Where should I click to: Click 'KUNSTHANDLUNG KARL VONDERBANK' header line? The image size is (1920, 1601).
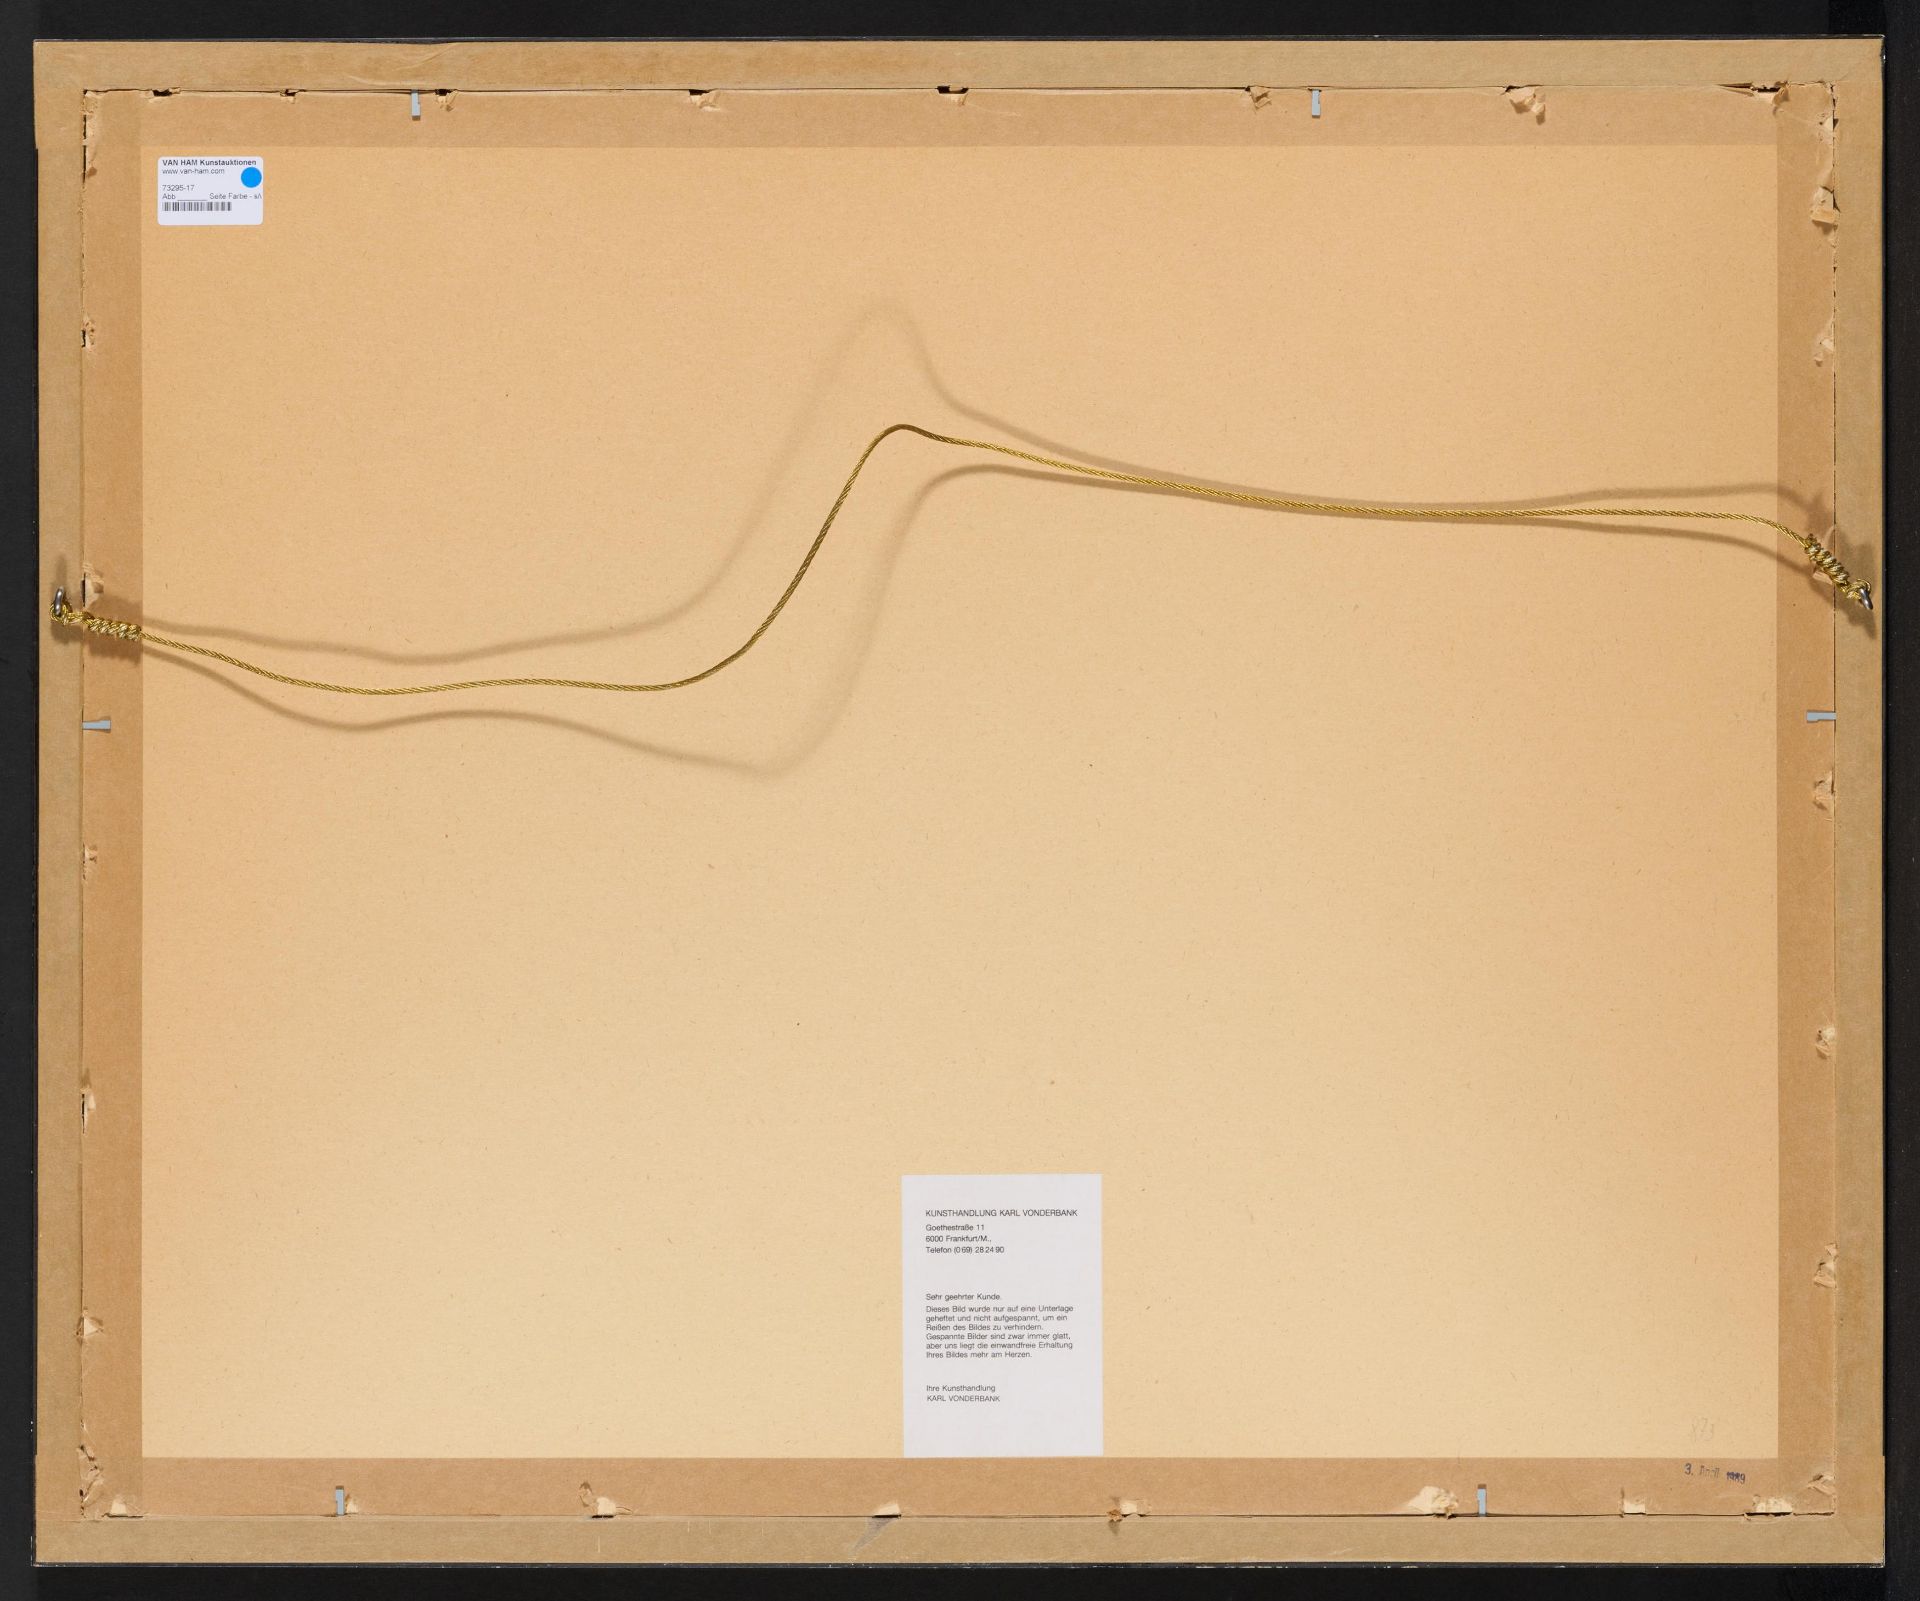[x=1001, y=1213]
